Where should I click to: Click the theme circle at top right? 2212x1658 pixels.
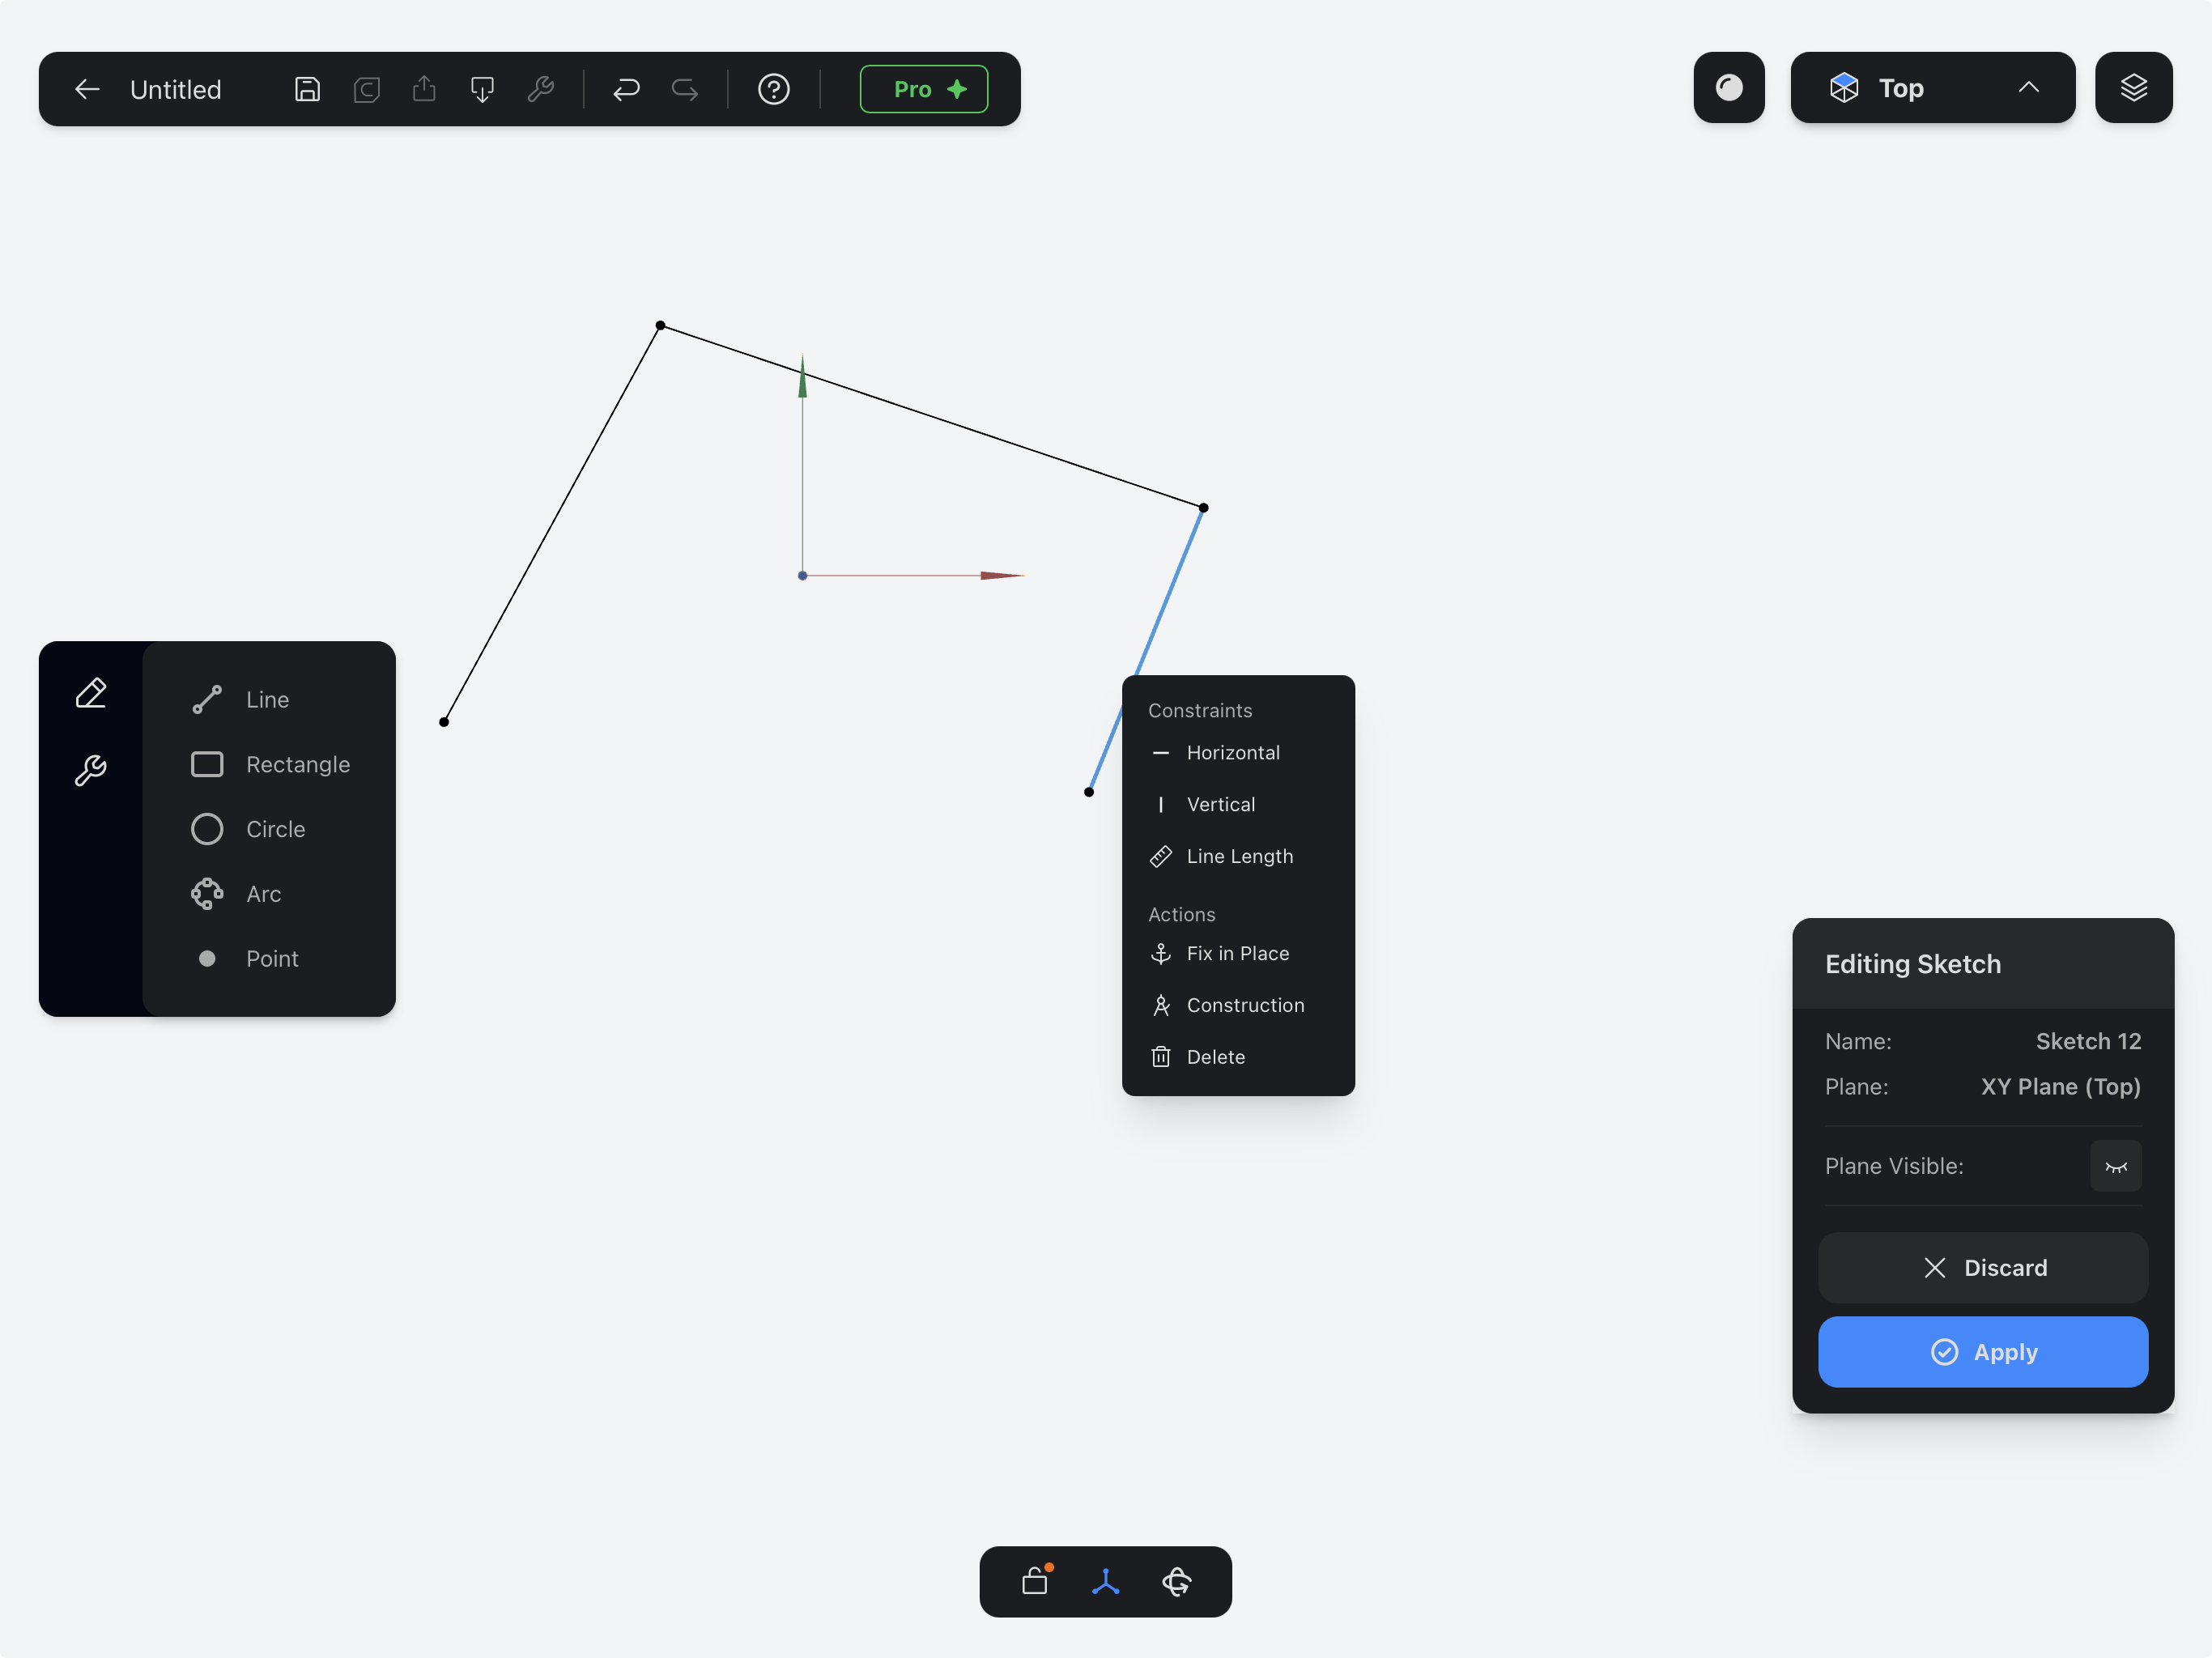click(x=1729, y=88)
